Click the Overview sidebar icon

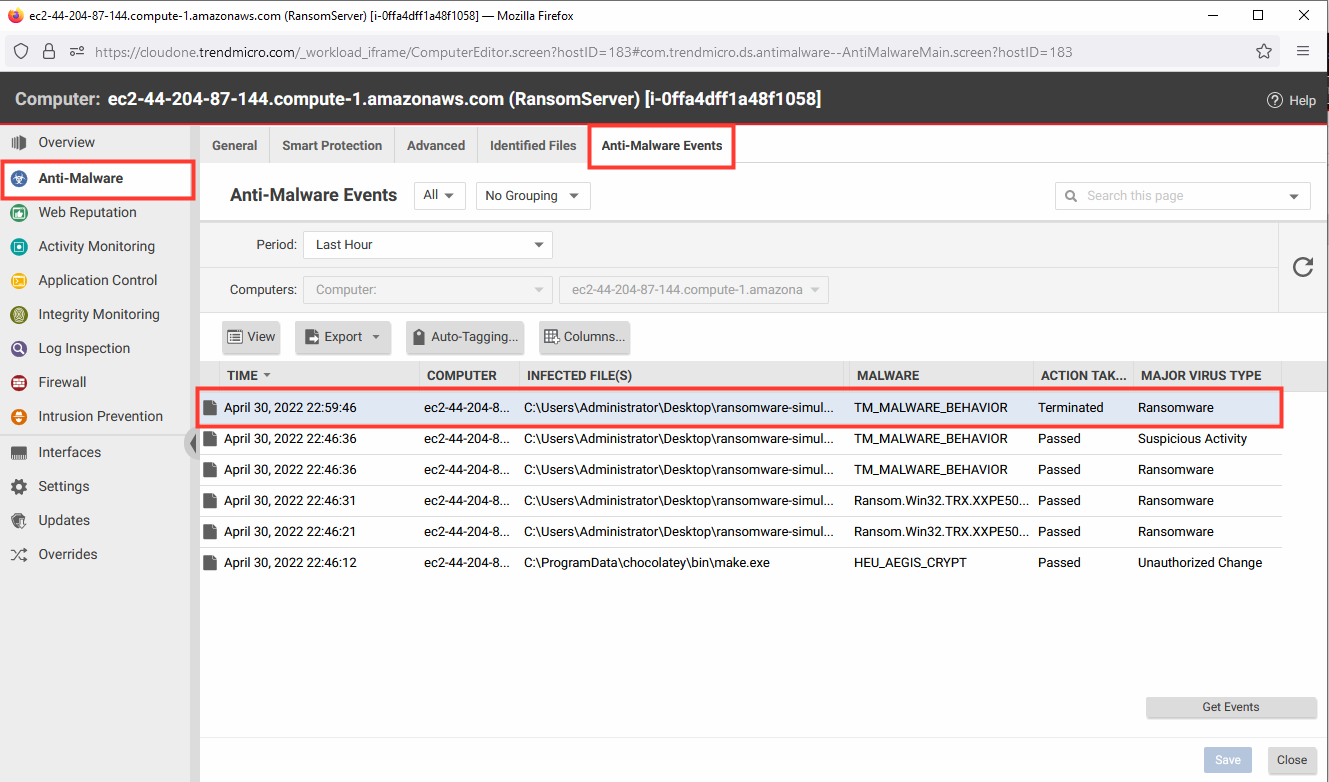click(19, 143)
